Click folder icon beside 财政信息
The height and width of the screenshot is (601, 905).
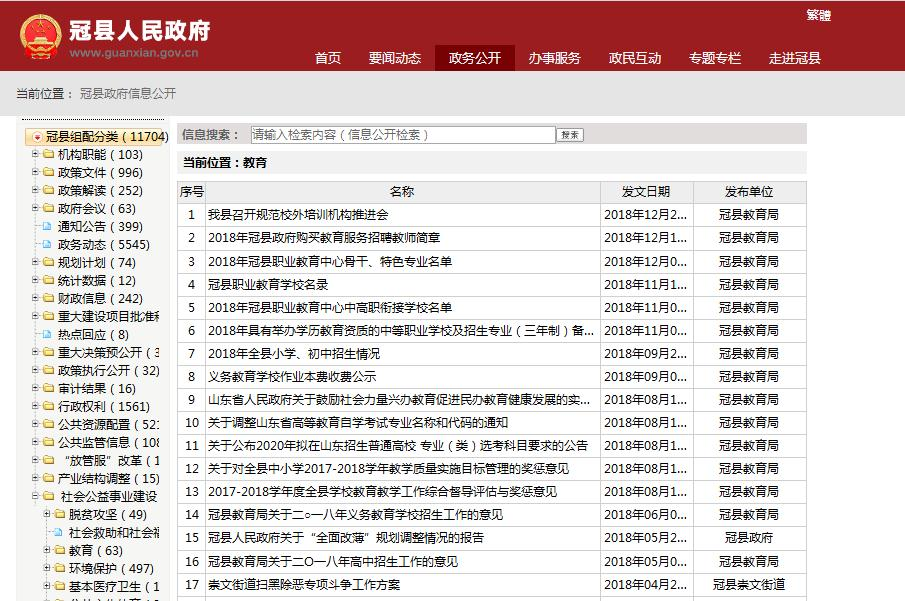(x=48, y=298)
